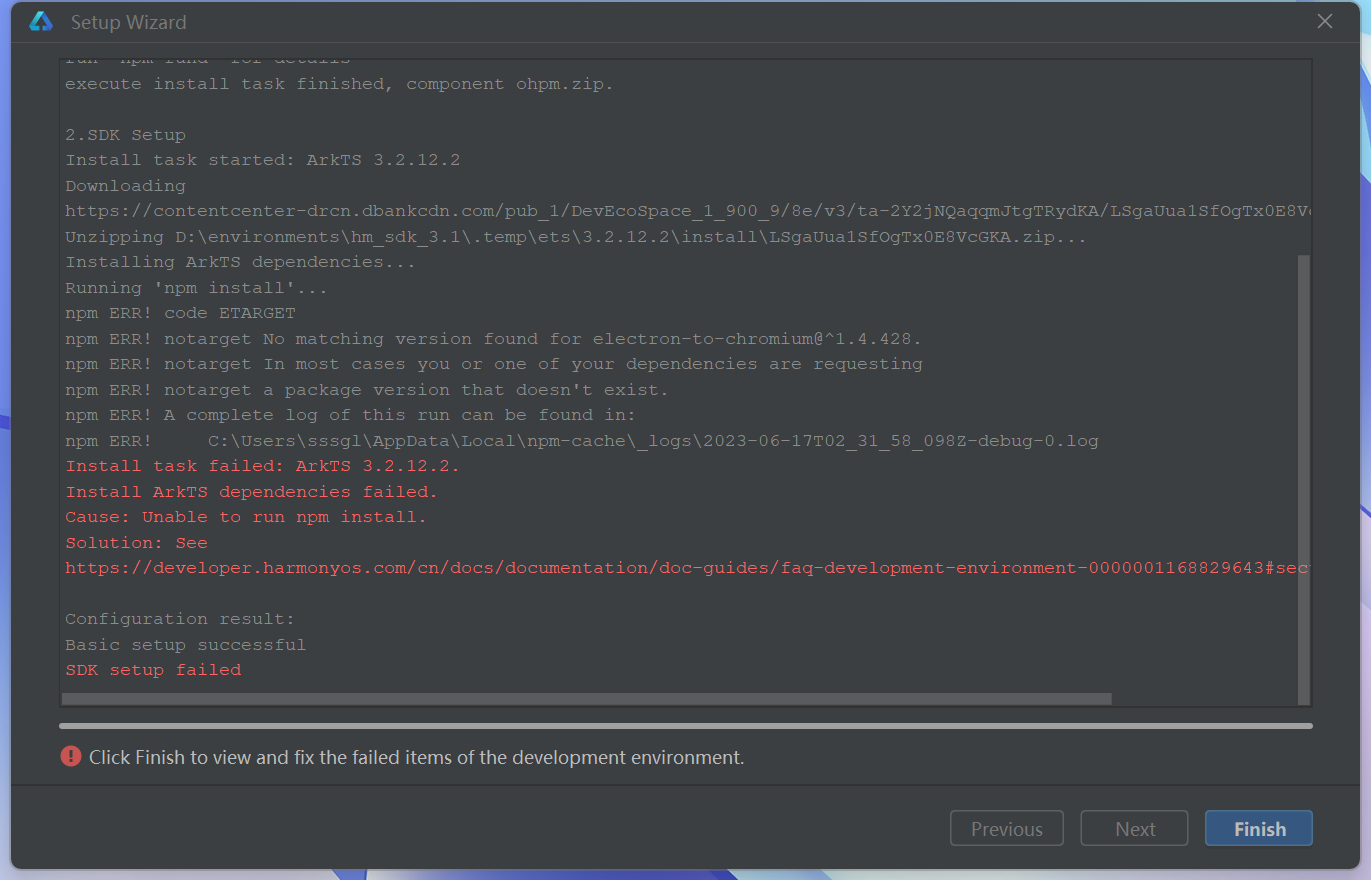
Task: Click the horizontal scrollbar of the log
Action: [x=587, y=699]
